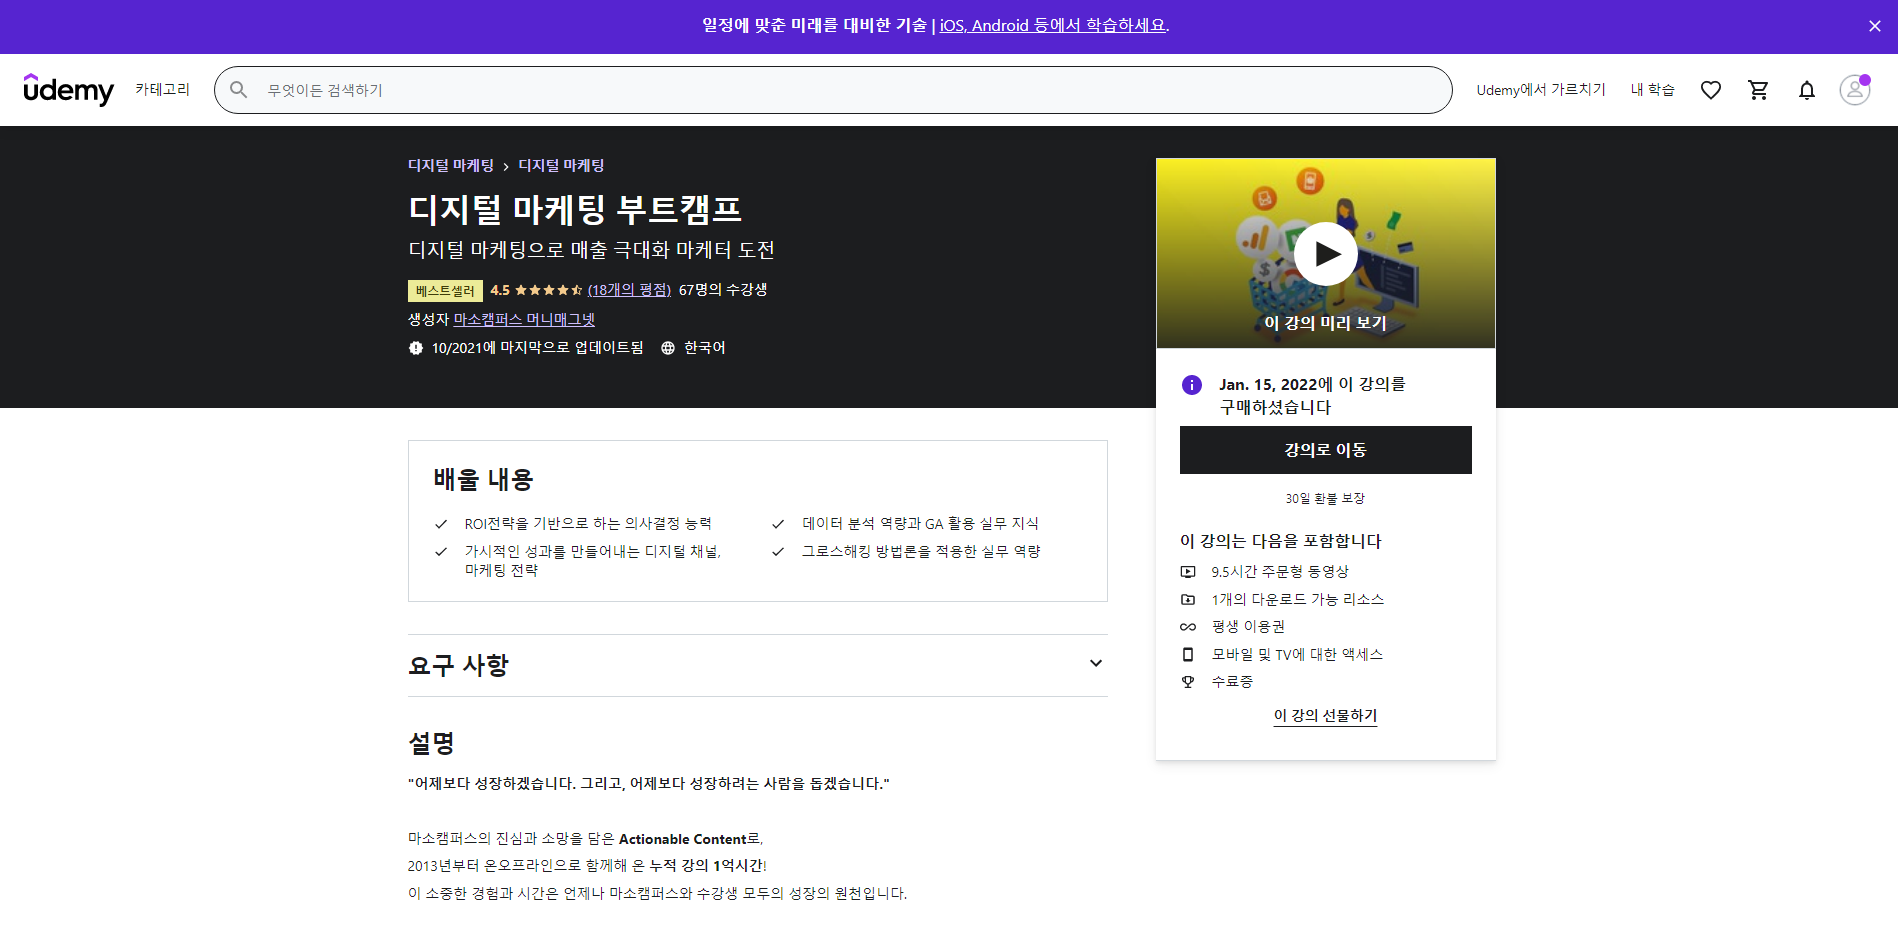This screenshot has width=1898, height=930.
Task: Click the 67명의 수강생 text
Action: tap(723, 290)
